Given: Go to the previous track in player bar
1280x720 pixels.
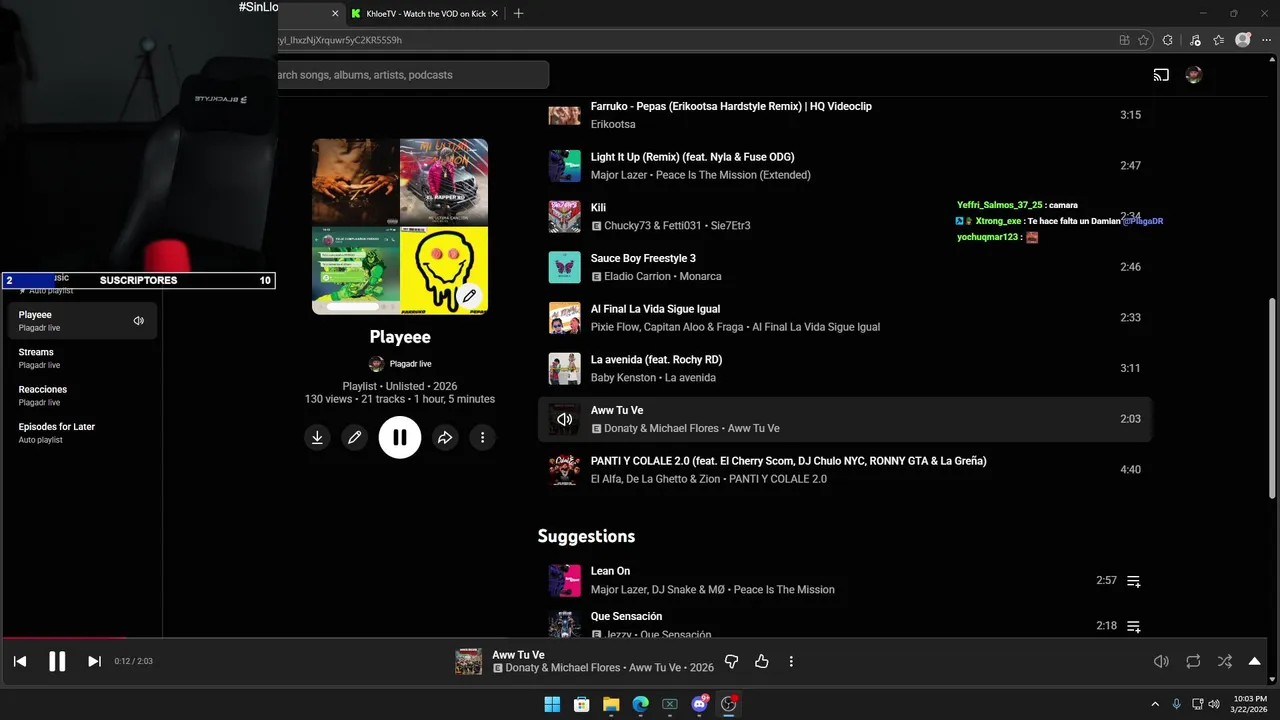Looking at the screenshot, I should (19, 661).
